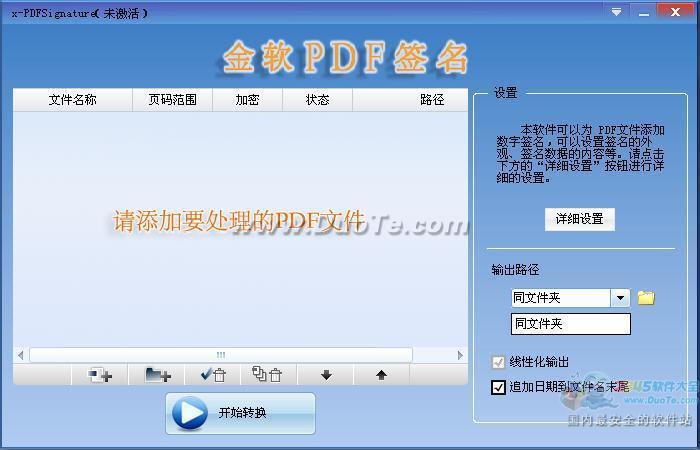Expand the 同文件夹 output path dropdown
This screenshot has width=700, height=450.
620,298
